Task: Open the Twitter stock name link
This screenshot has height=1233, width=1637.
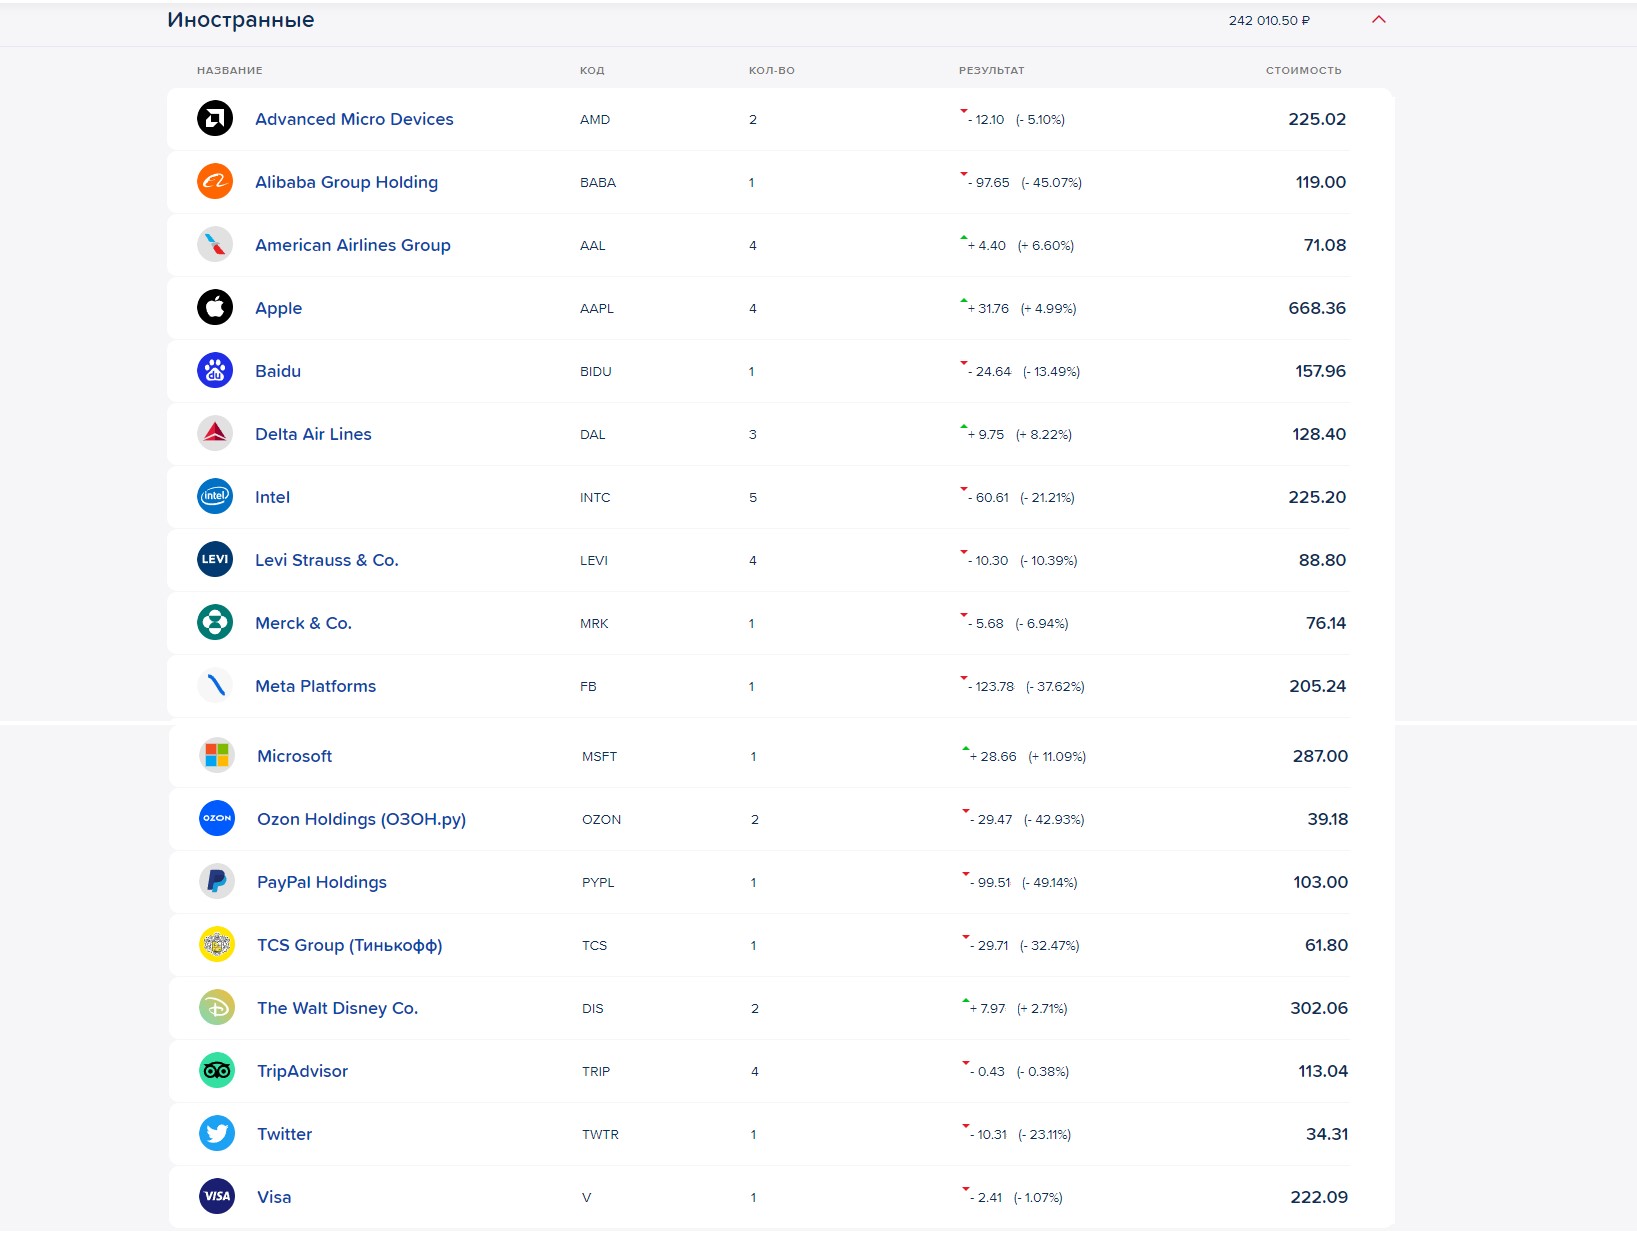Action: 284,1134
